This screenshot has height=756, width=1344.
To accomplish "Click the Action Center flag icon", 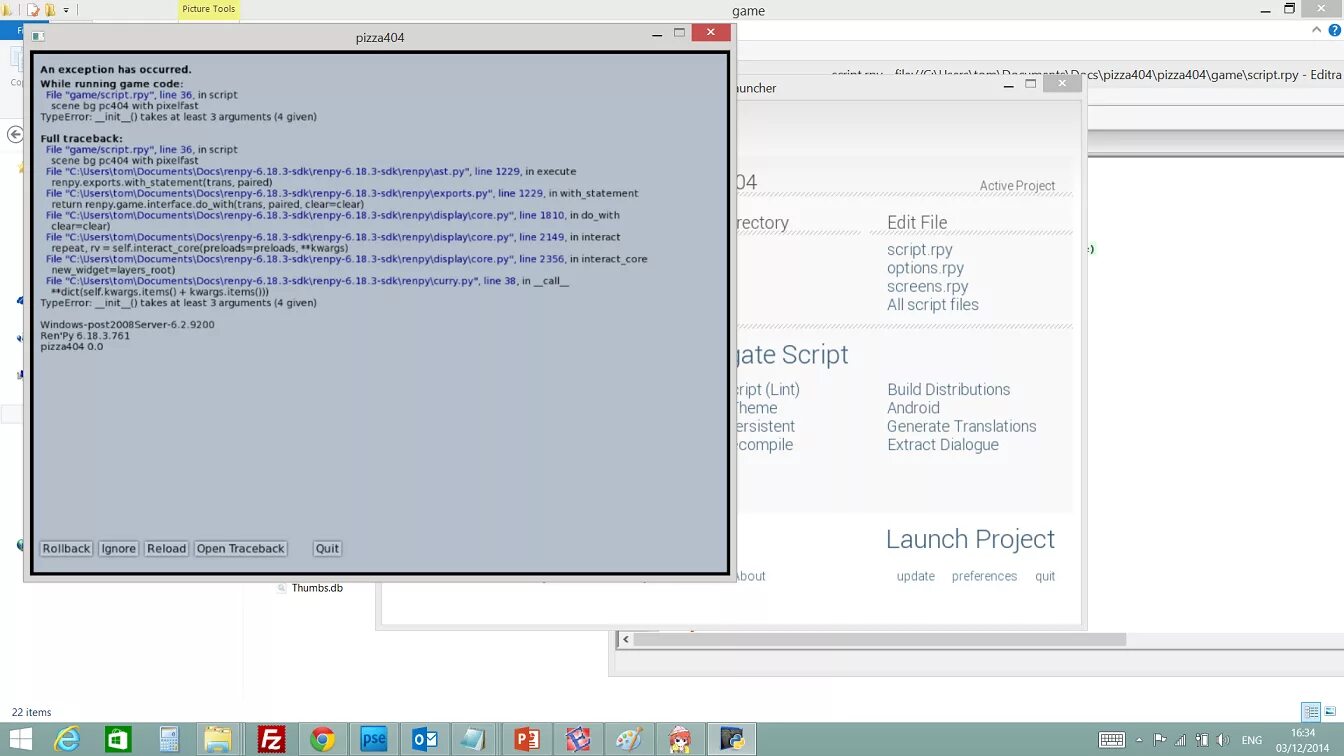I will tap(1160, 740).
